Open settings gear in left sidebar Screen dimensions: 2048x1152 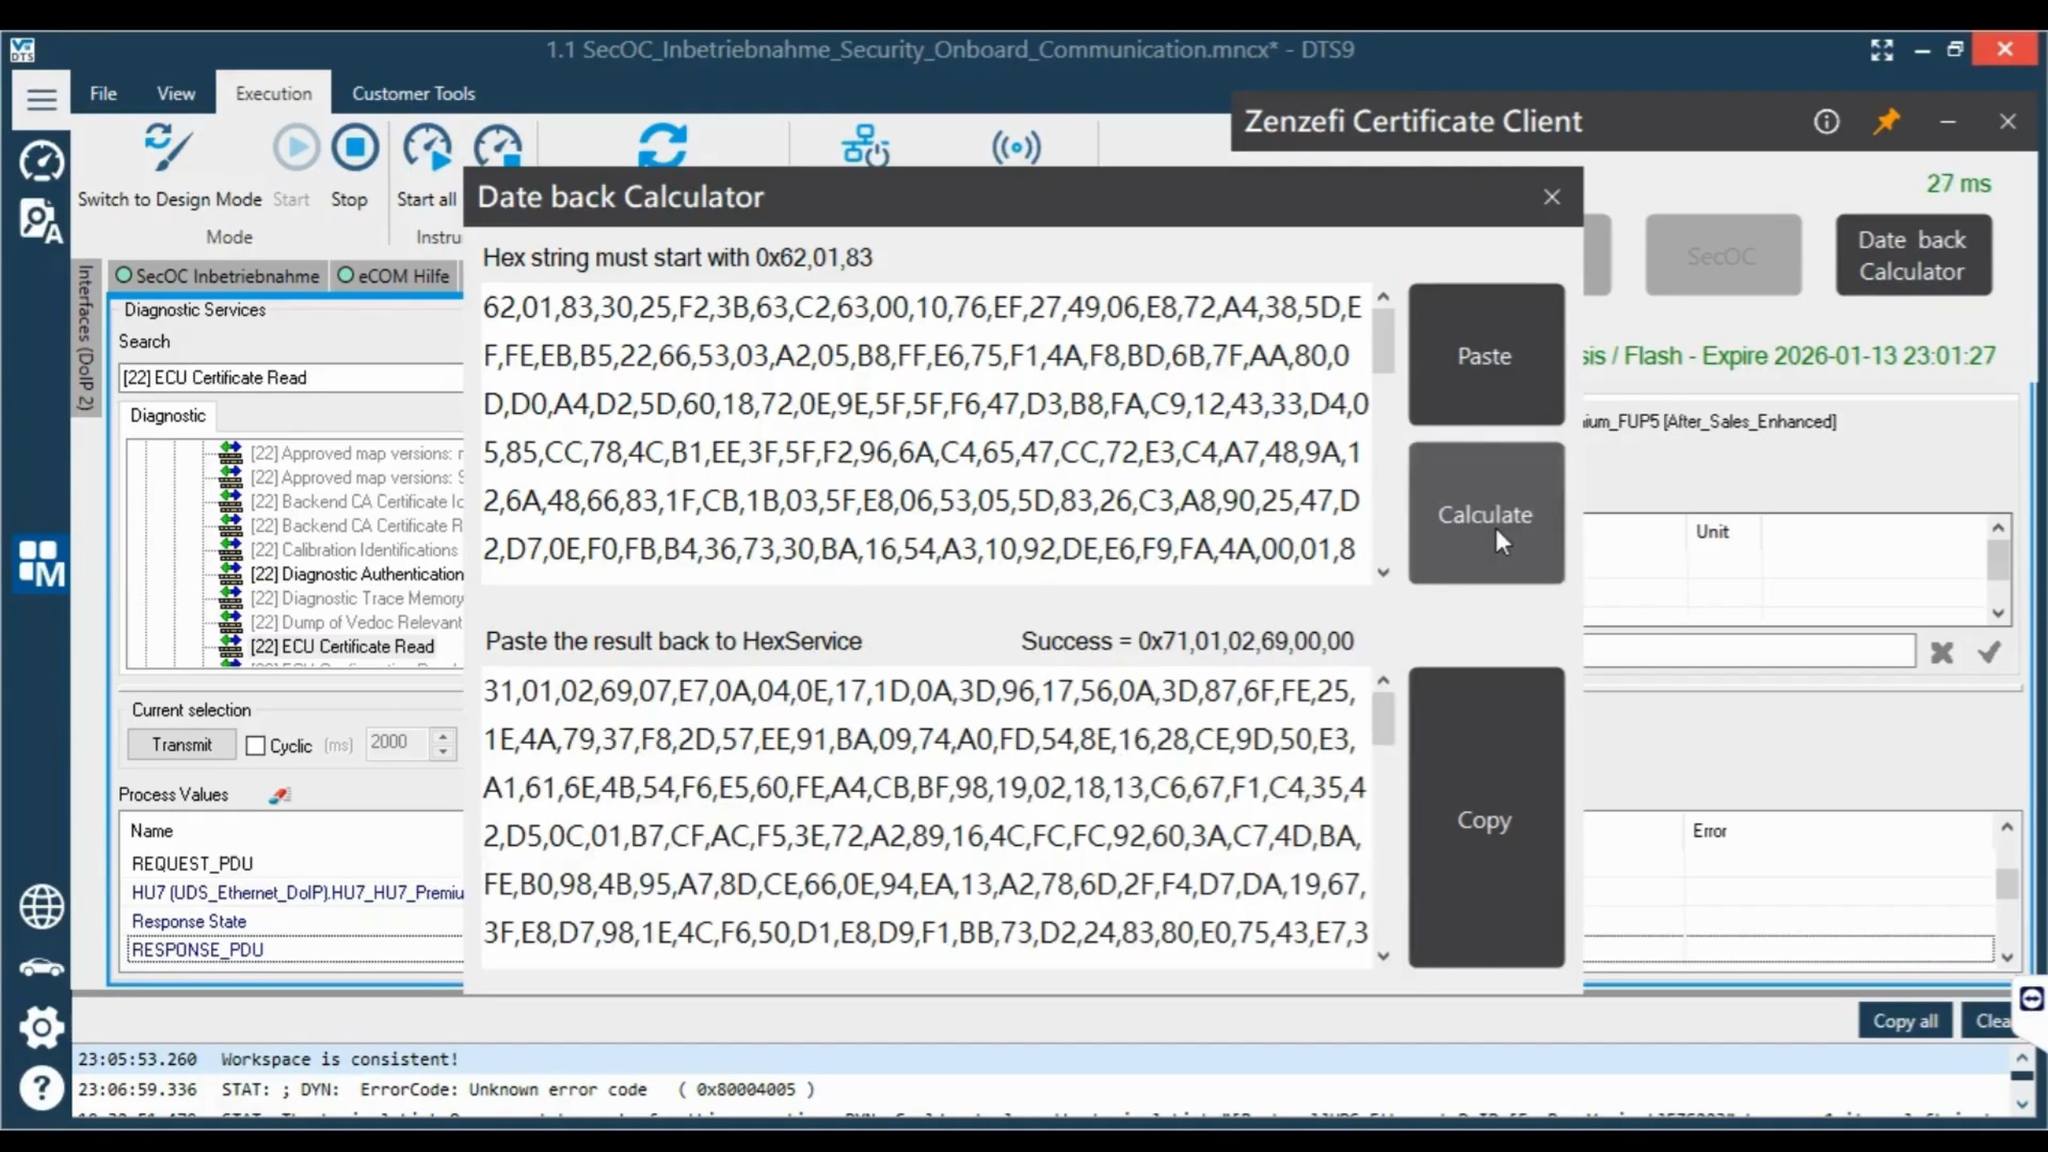pos(41,1027)
